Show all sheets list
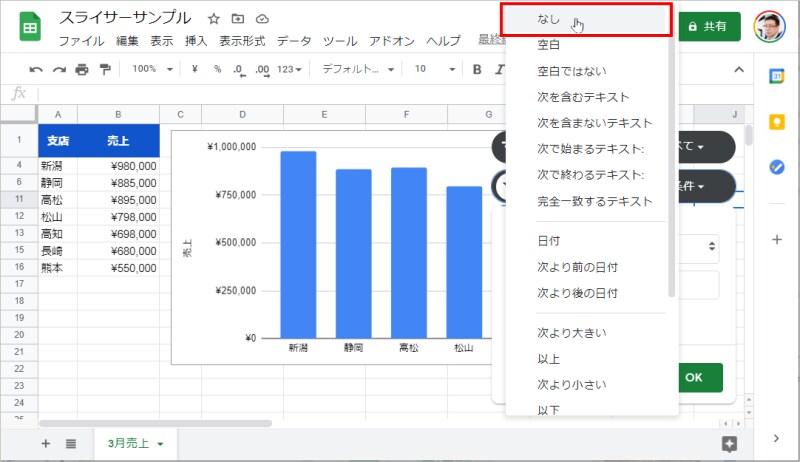The image size is (800, 462). click(x=71, y=444)
